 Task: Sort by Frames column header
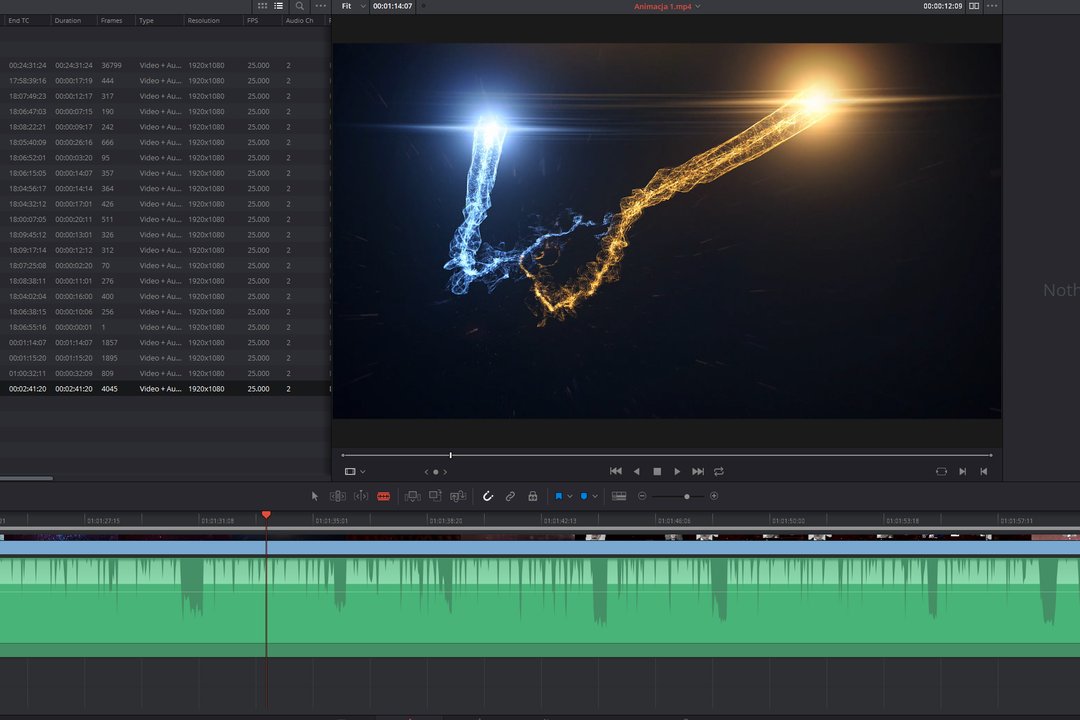tap(112, 21)
